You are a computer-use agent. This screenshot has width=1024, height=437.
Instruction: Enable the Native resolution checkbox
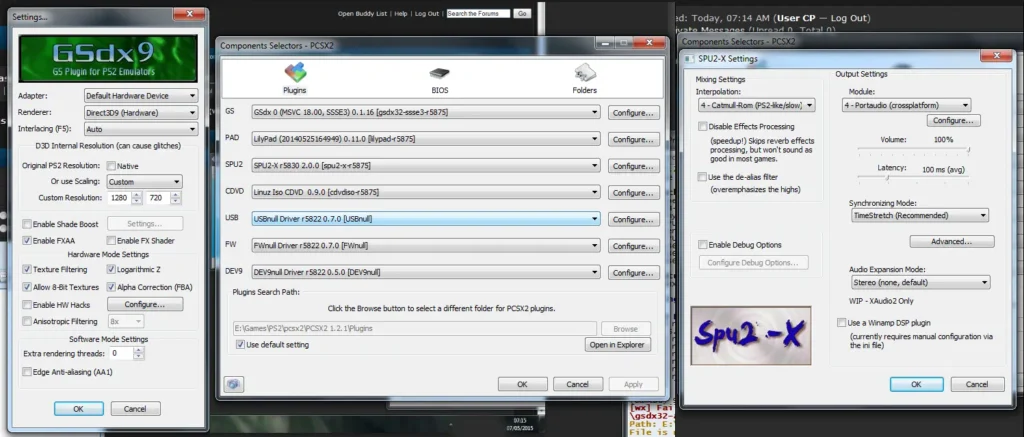109,166
